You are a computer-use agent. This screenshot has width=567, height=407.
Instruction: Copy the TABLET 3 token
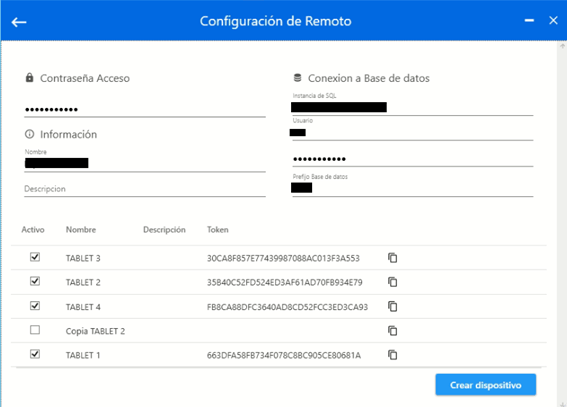click(x=392, y=258)
